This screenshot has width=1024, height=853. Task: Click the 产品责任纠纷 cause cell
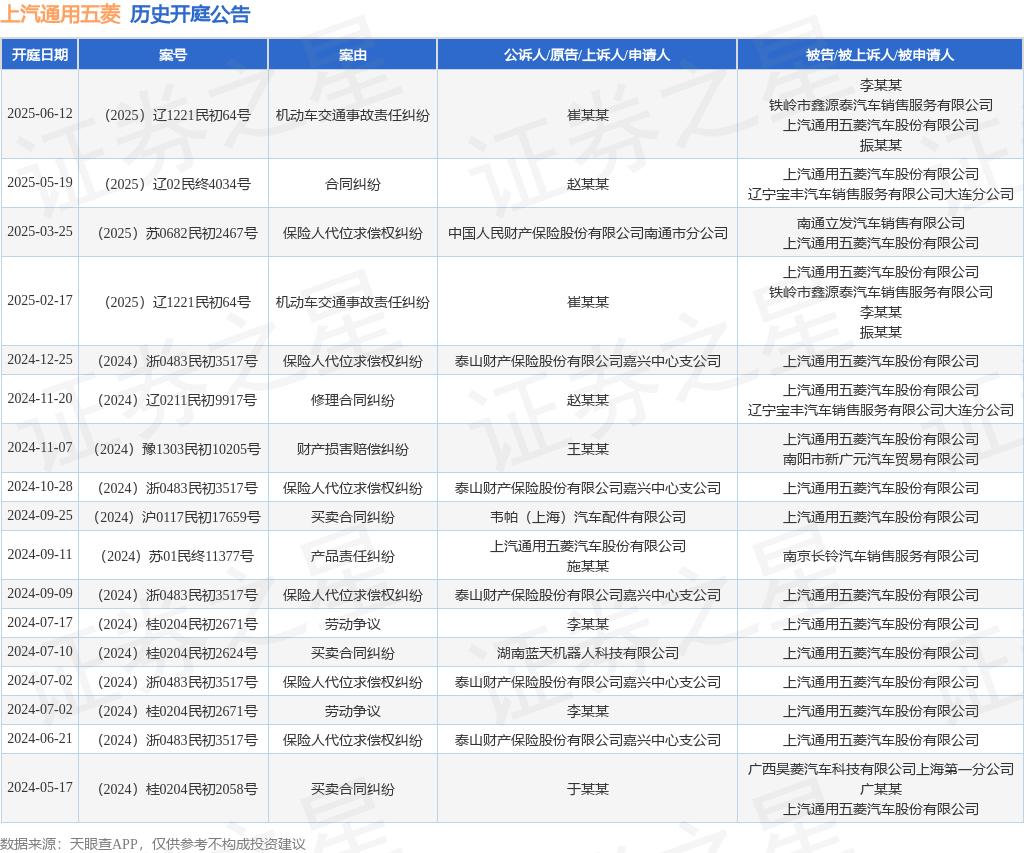click(353, 556)
